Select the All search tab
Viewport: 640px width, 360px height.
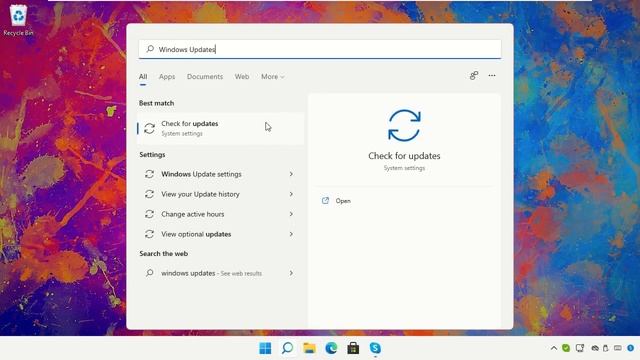click(x=143, y=77)
